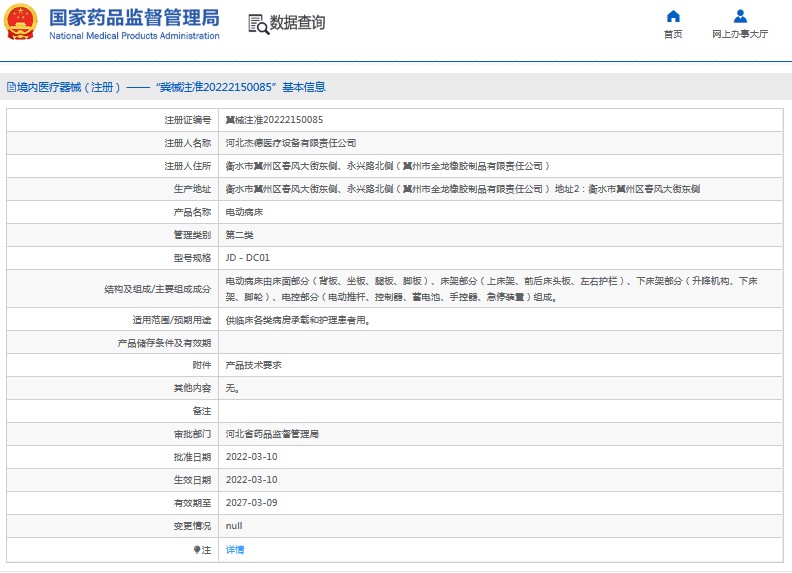Click the bulb icon beside 注 label
The height and width of the screenshot is (573, 792).
pos(197,549)
